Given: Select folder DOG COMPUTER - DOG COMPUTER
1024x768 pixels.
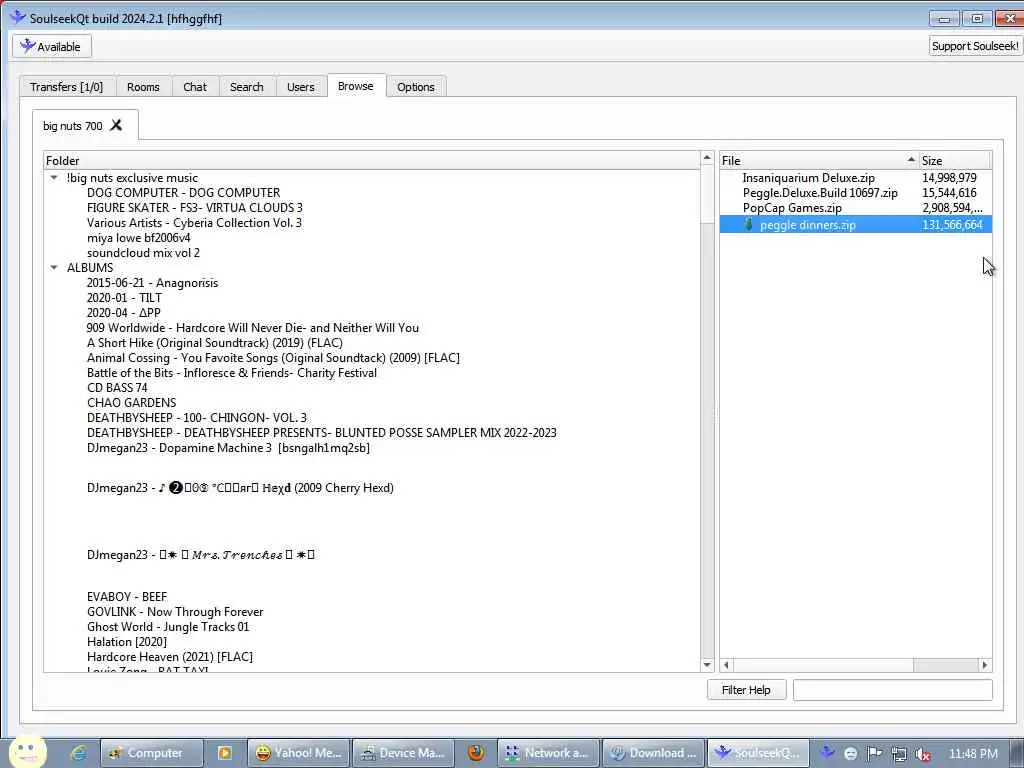Looking at the screenshot, I should point(184,193).
